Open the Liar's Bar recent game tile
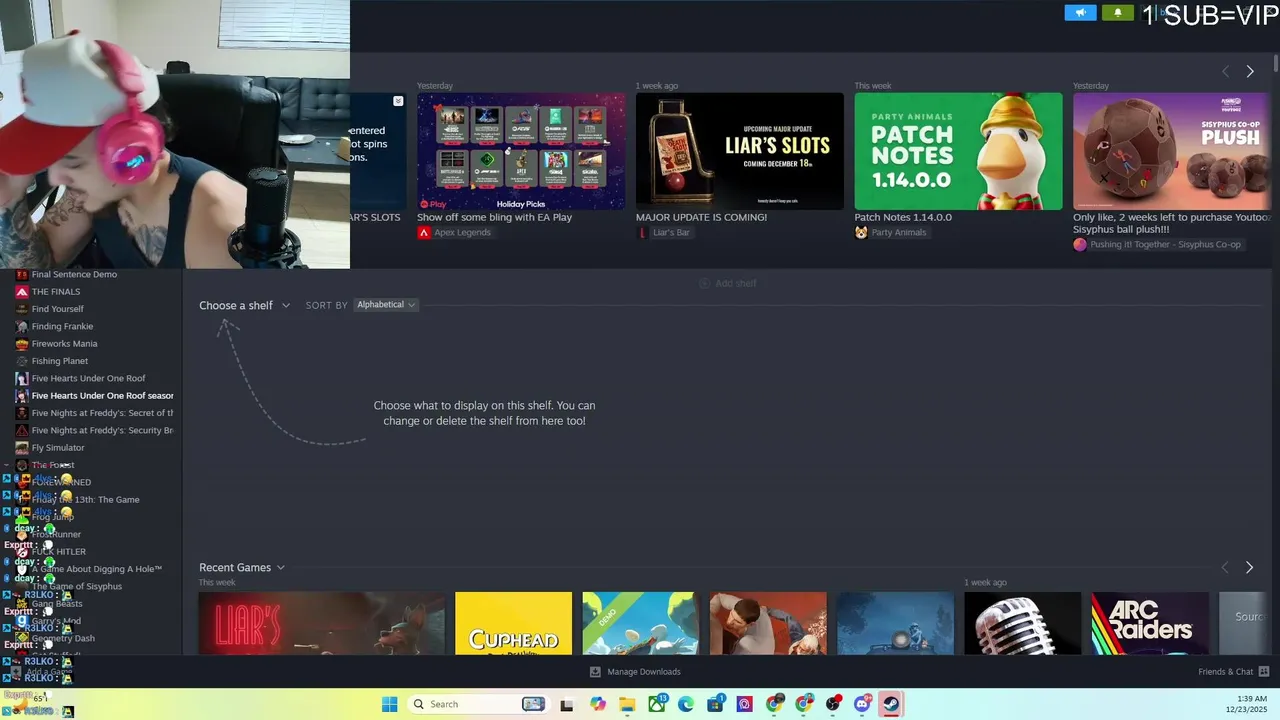 (322, 623)
